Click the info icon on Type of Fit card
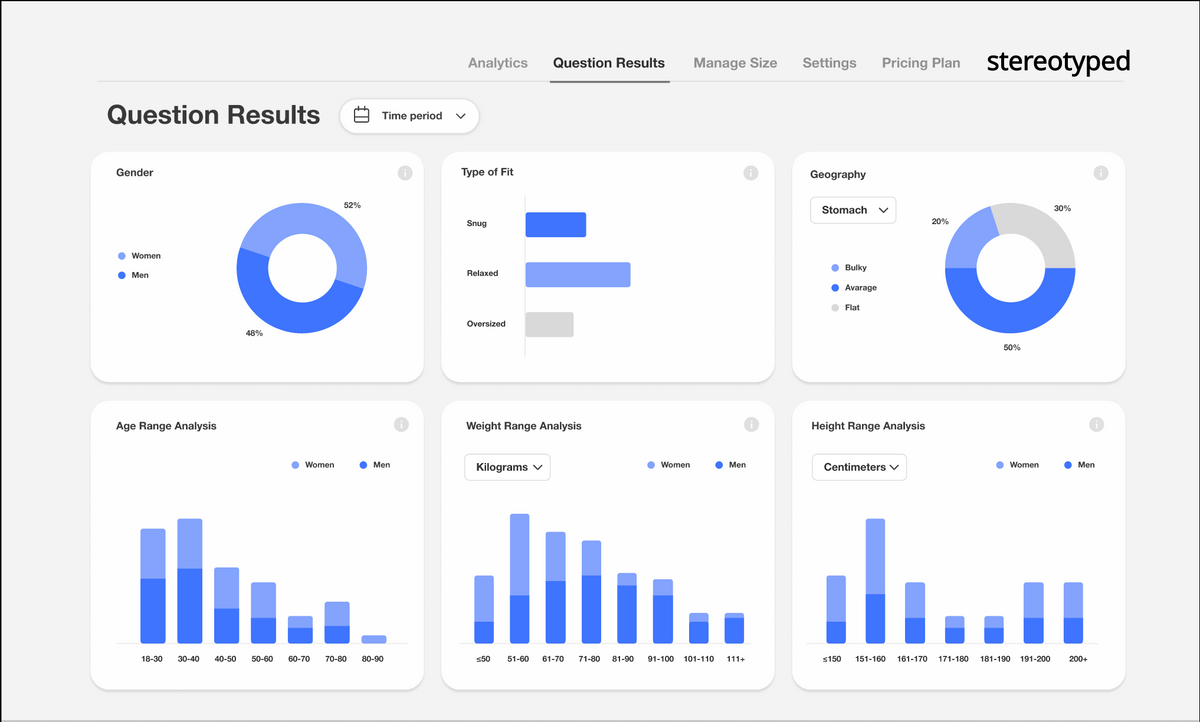Screen dimensions: 1200x722 coord(751,173)
